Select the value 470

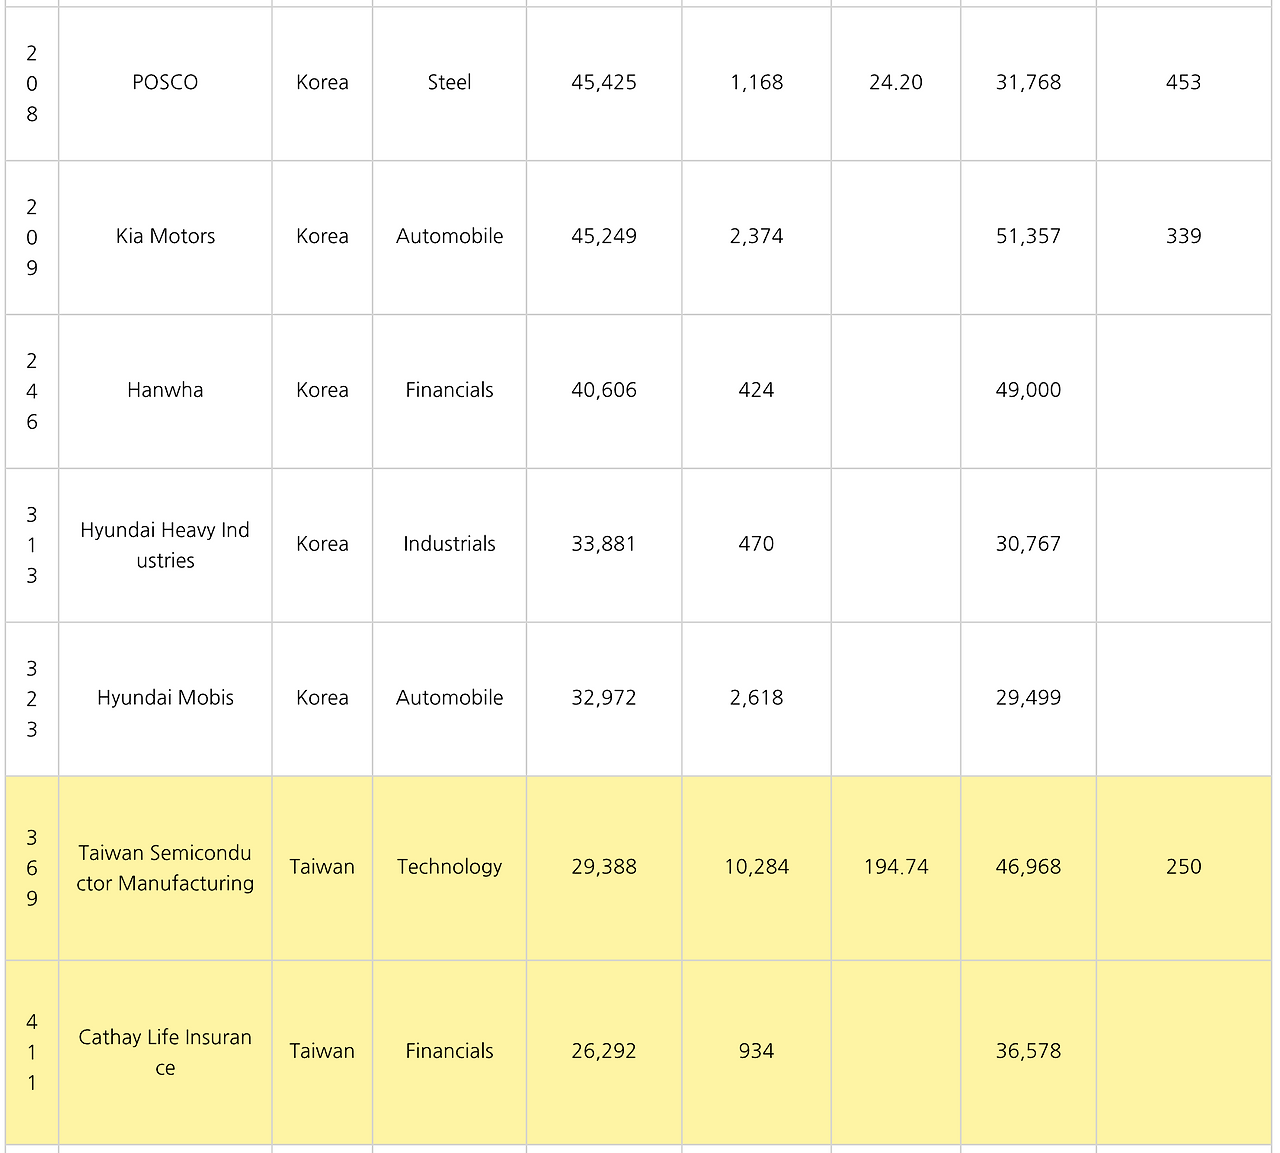click(x=756, y=545)
